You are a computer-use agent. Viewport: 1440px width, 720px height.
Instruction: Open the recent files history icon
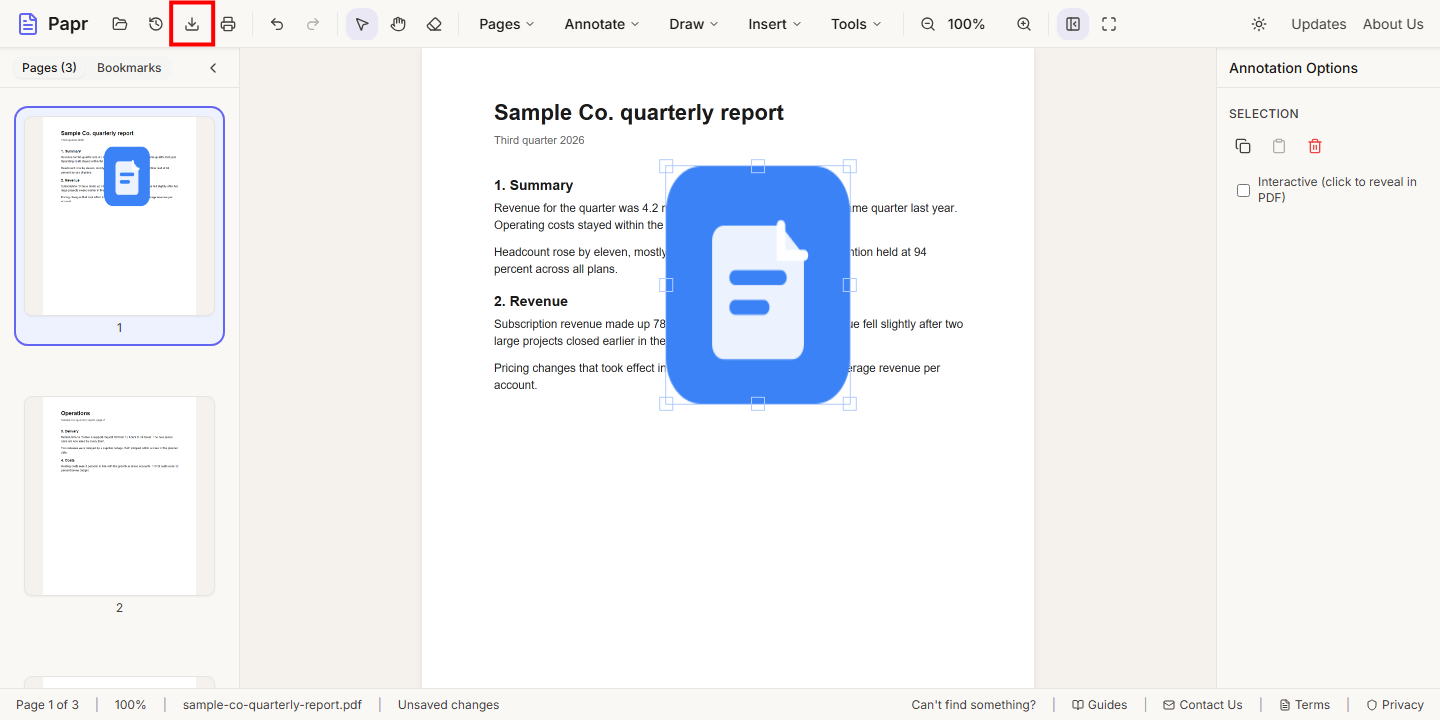coord(156,24)
